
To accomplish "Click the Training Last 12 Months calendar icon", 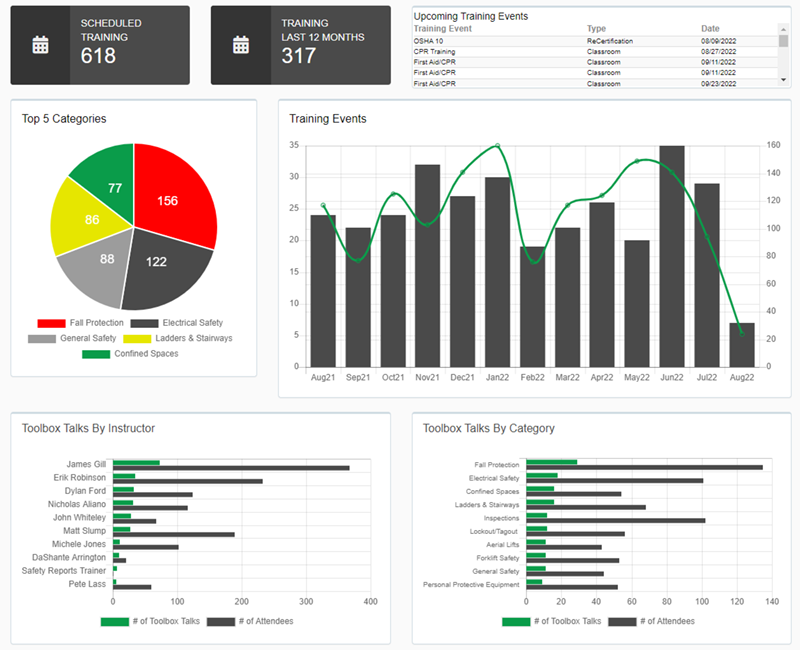I will point(241,45).
